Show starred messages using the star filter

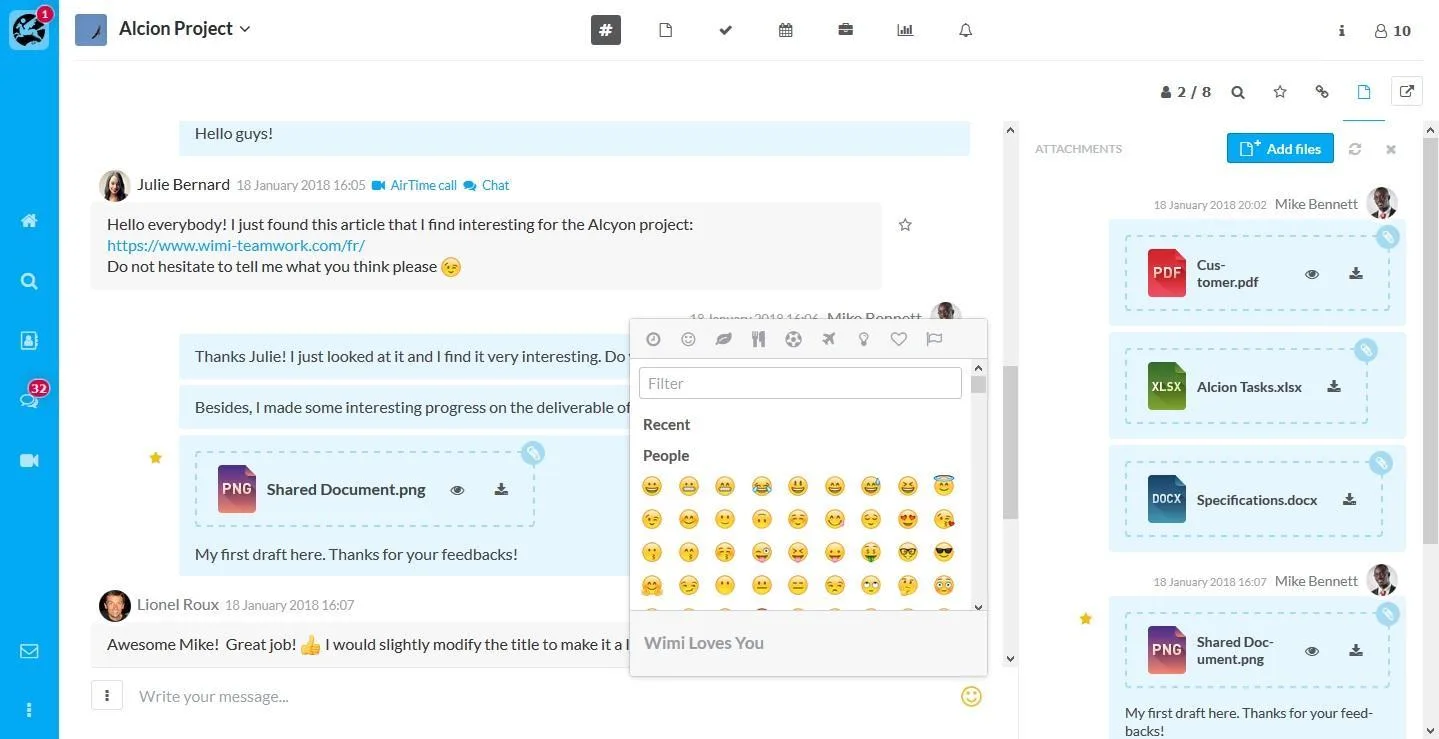(1280, 92)
